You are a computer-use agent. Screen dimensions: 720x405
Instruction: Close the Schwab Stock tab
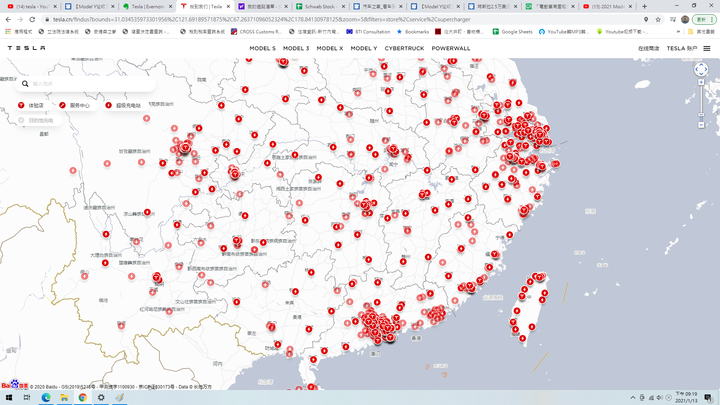[x=343, y=6]
